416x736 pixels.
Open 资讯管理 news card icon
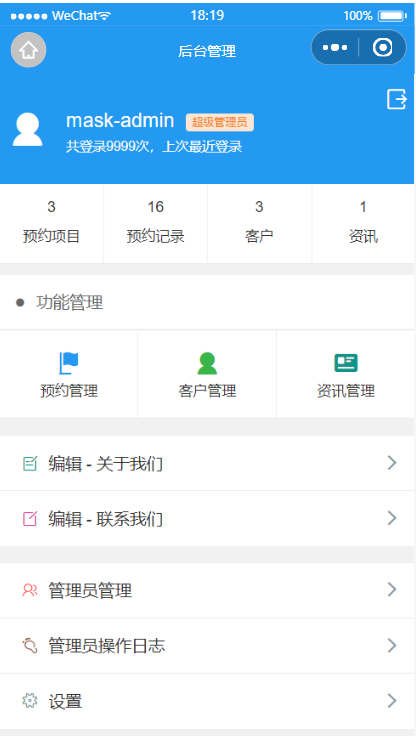tap(346, 363)
